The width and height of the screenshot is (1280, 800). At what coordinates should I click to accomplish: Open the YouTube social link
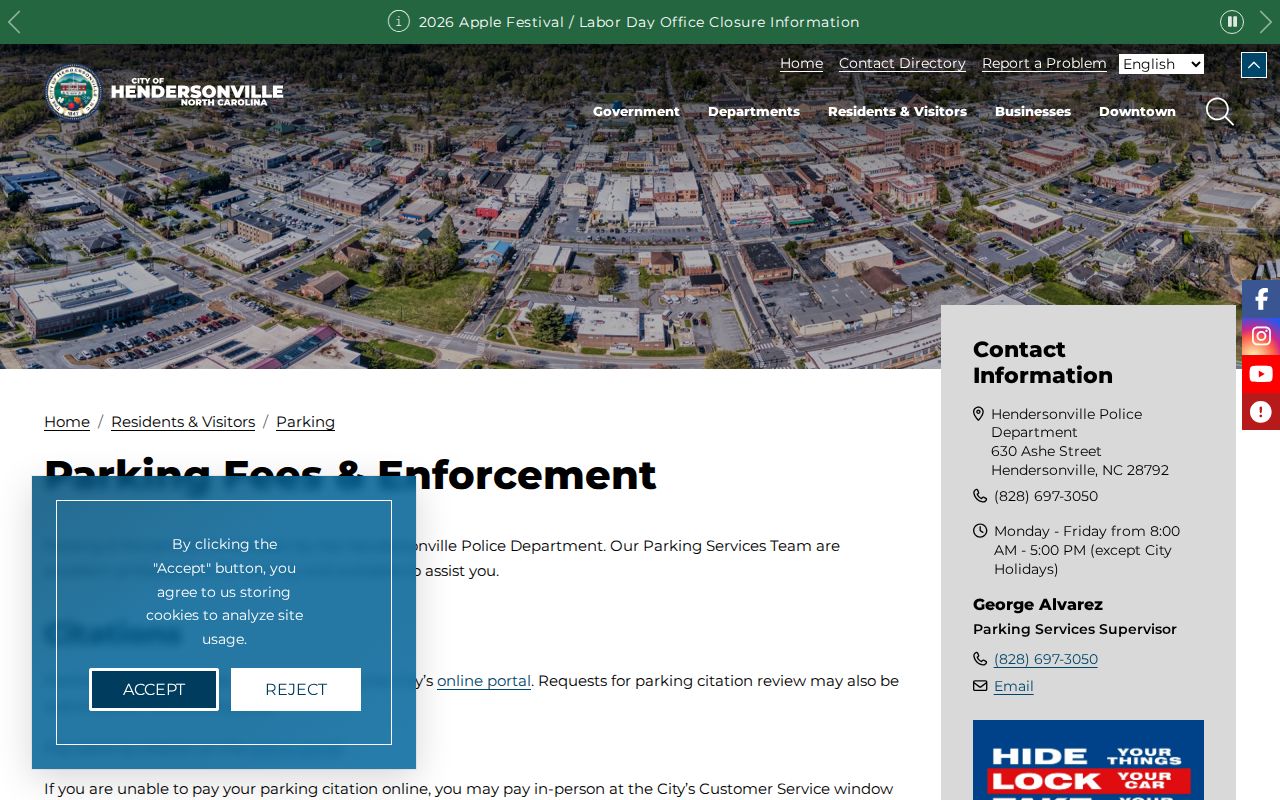point(1261,374)
